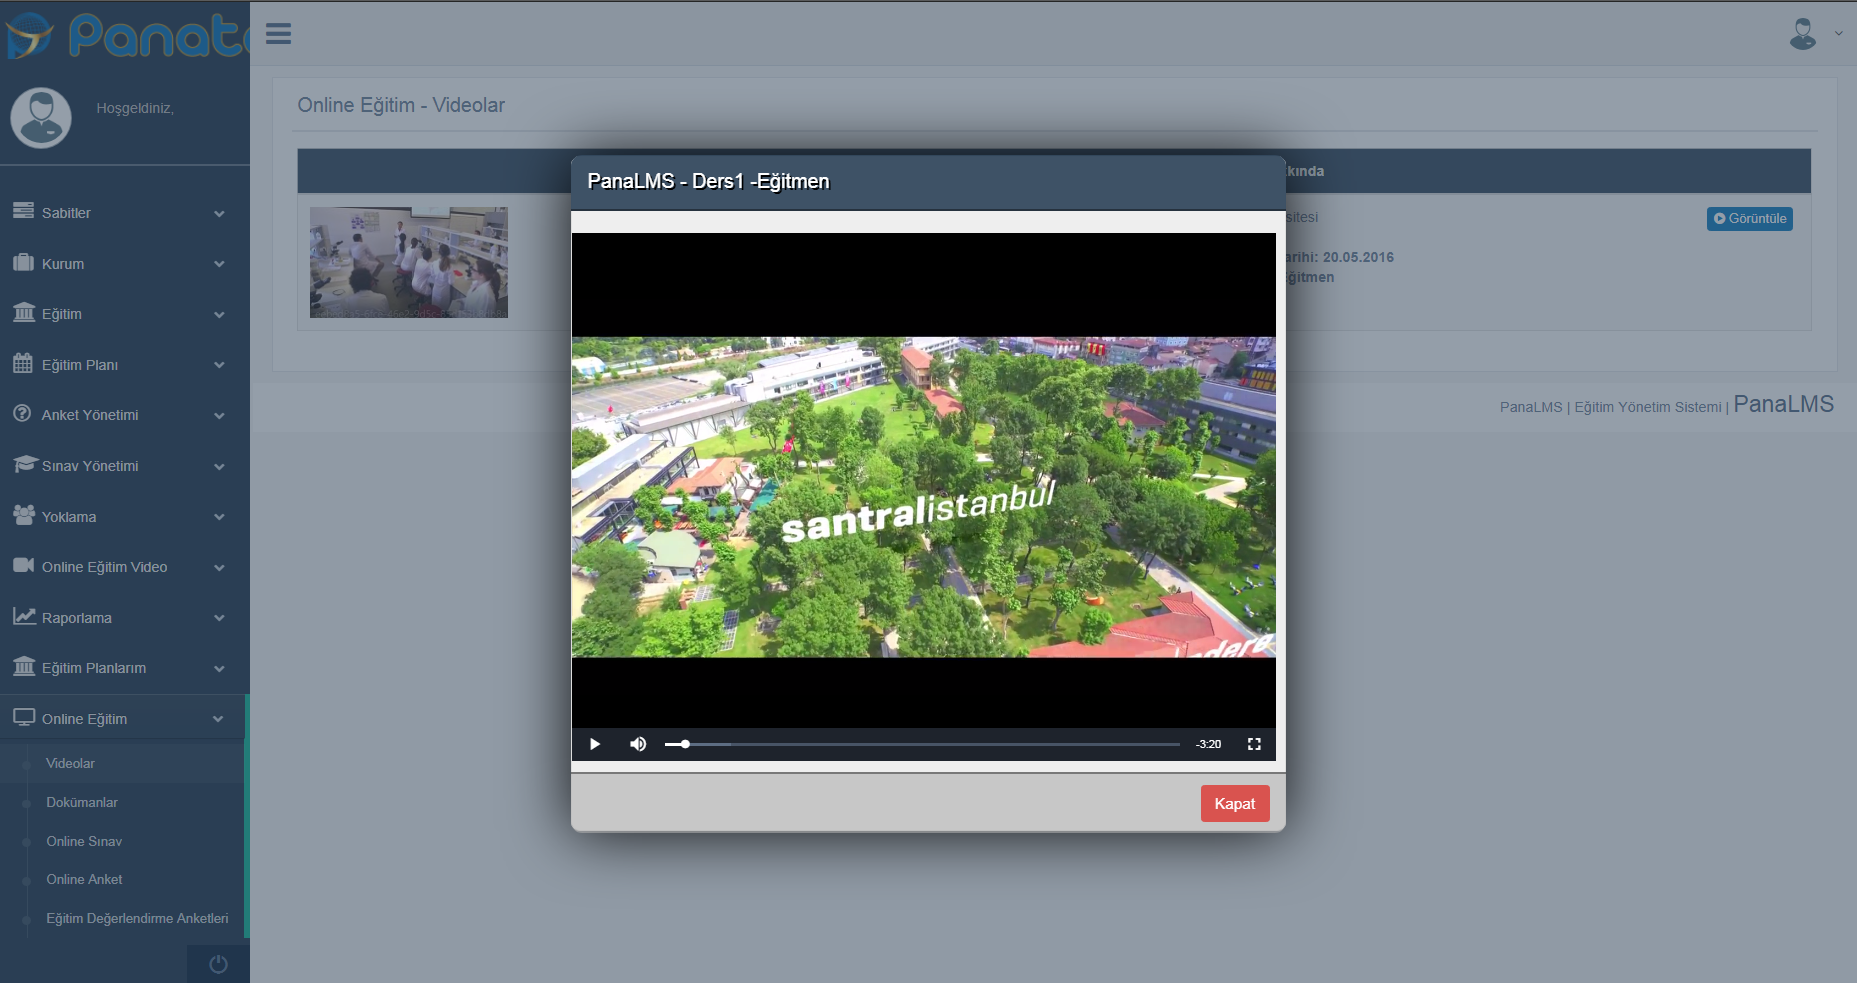This screenshot has height=983, width=1857.
Task: Select the Videolar submenu item
Action: coord(70,763)
